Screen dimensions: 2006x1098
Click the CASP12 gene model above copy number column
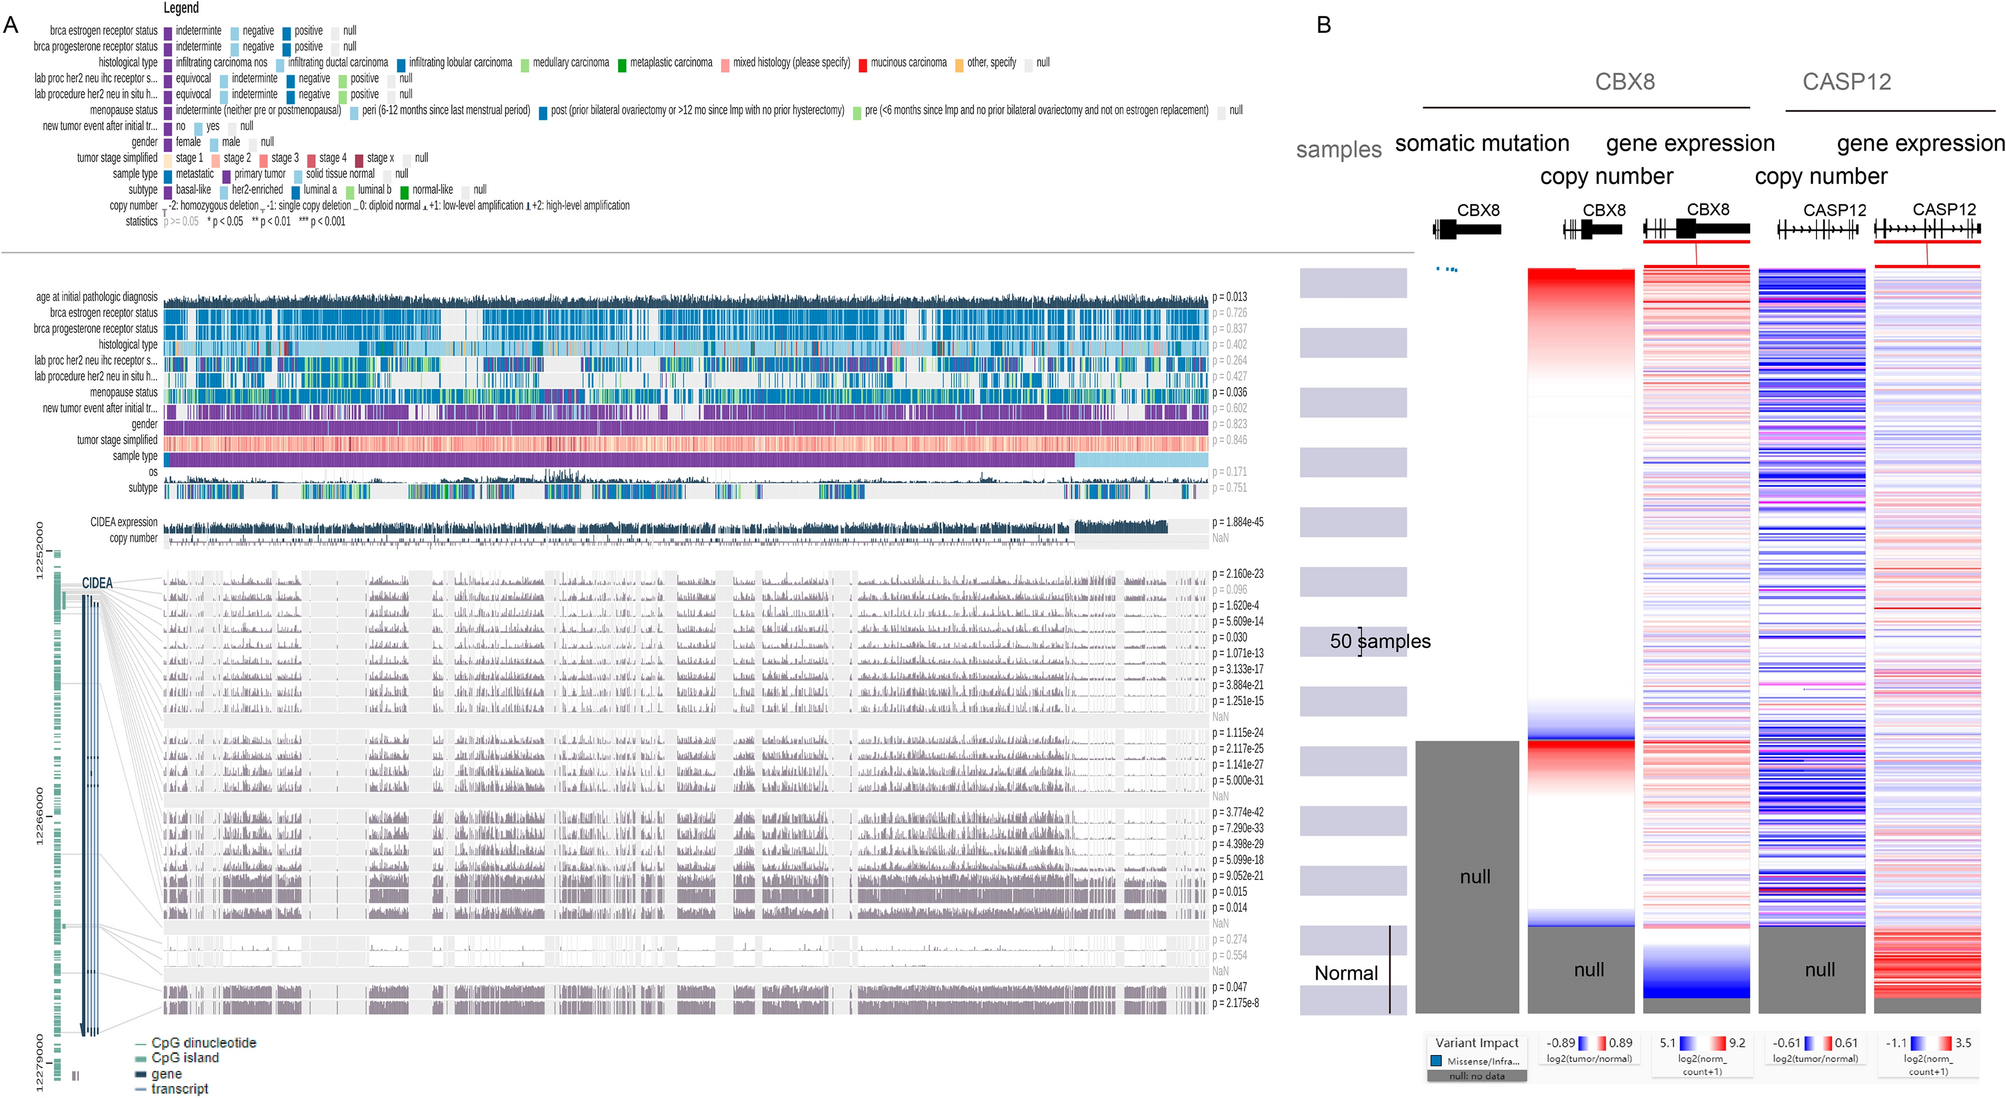pos(1817,230)
